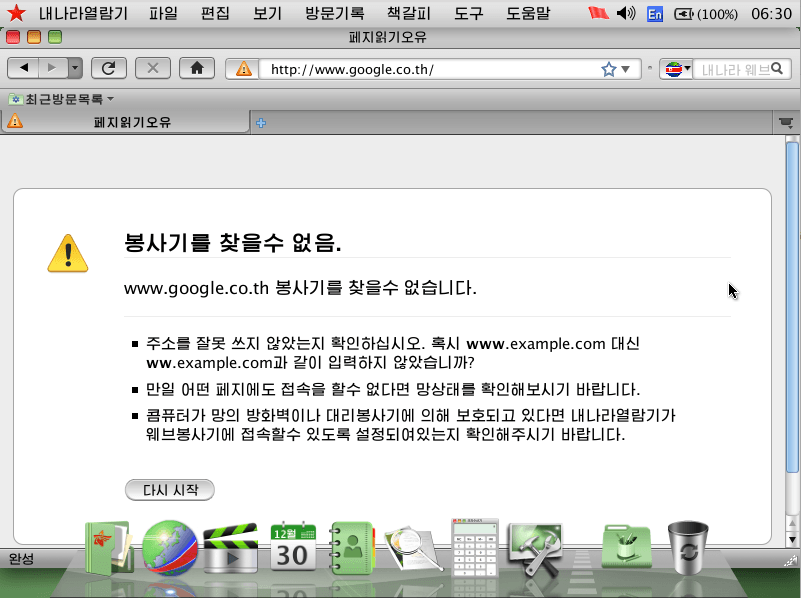Click the volume speaker icon
Image resolution: width=801 pixels, height=598 pixels.
click(x=626, y=13)
